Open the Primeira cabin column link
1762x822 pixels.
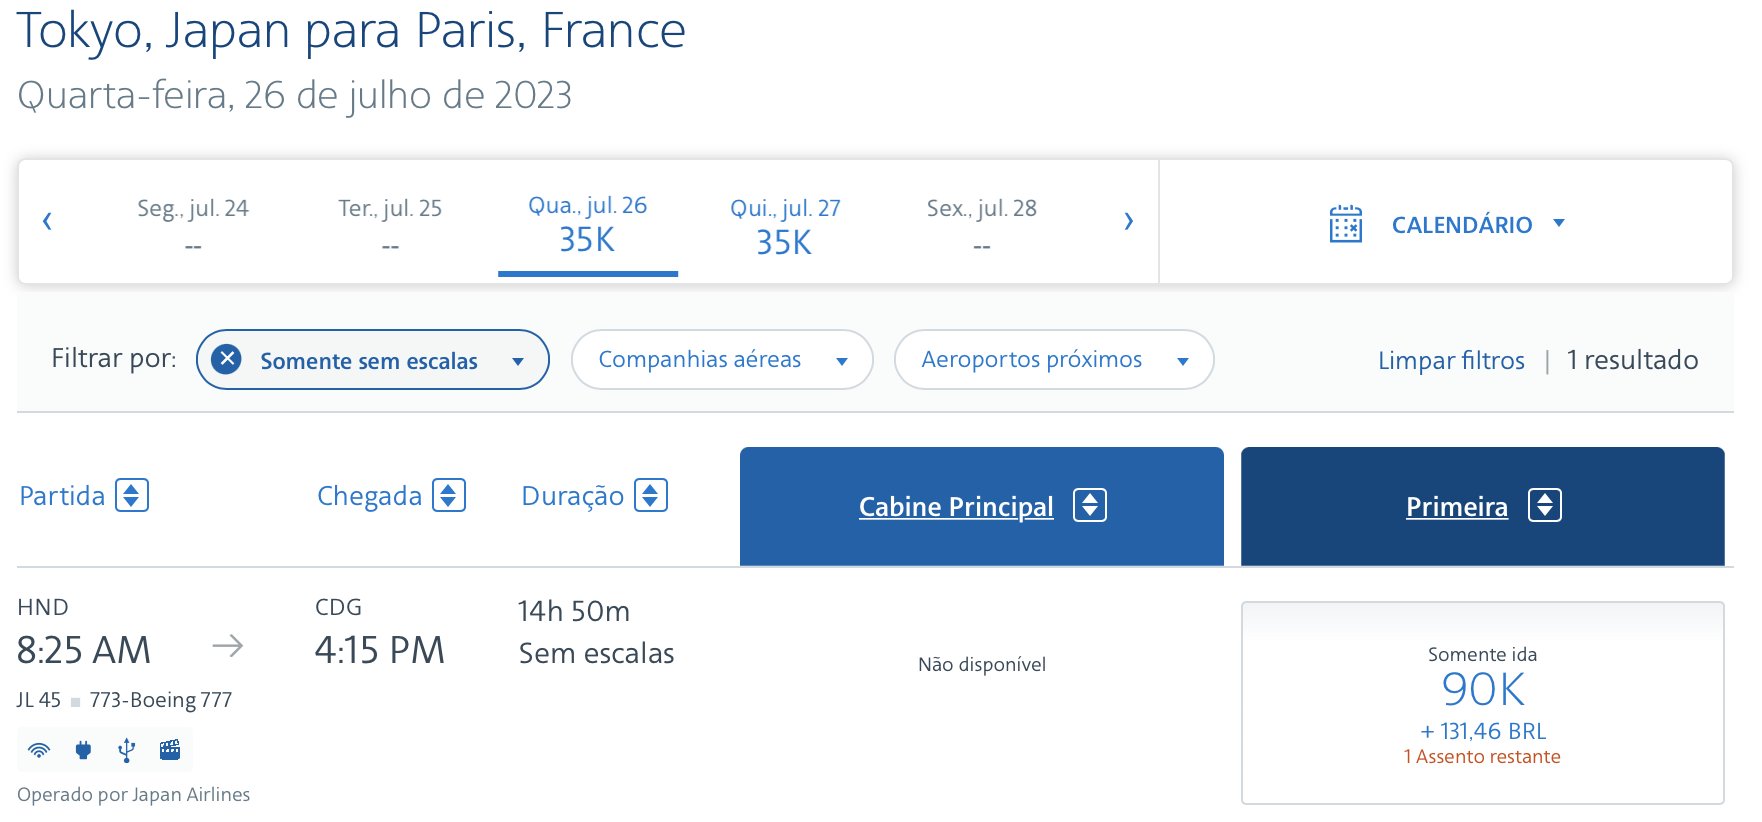1456,507
